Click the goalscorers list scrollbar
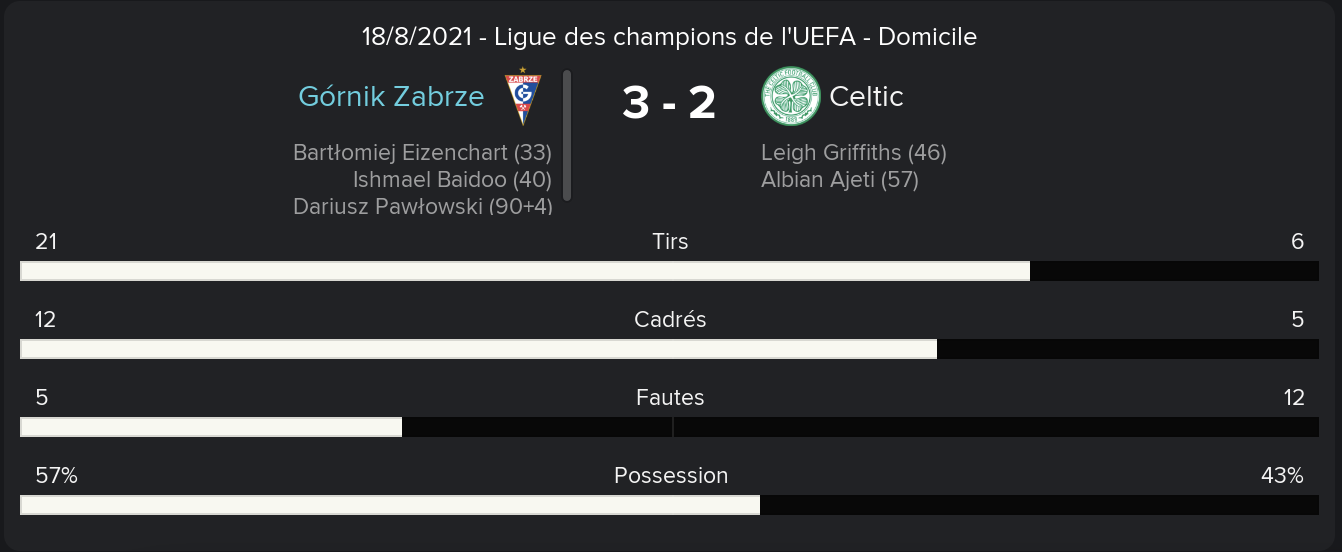This screenshot has height=552, width=1342. click(x=567, y=135)
